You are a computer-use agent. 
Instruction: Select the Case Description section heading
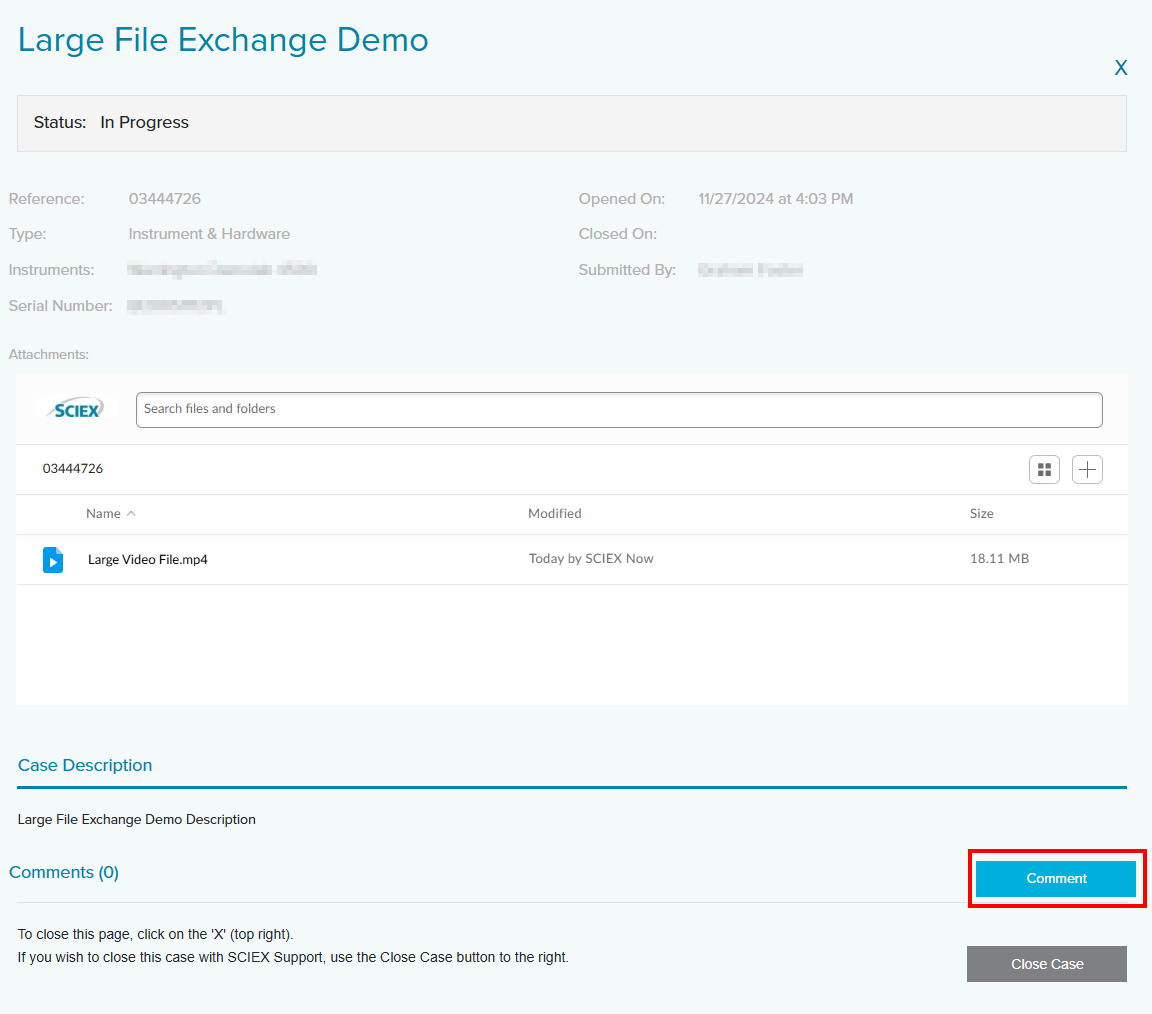tap(85, 765)
